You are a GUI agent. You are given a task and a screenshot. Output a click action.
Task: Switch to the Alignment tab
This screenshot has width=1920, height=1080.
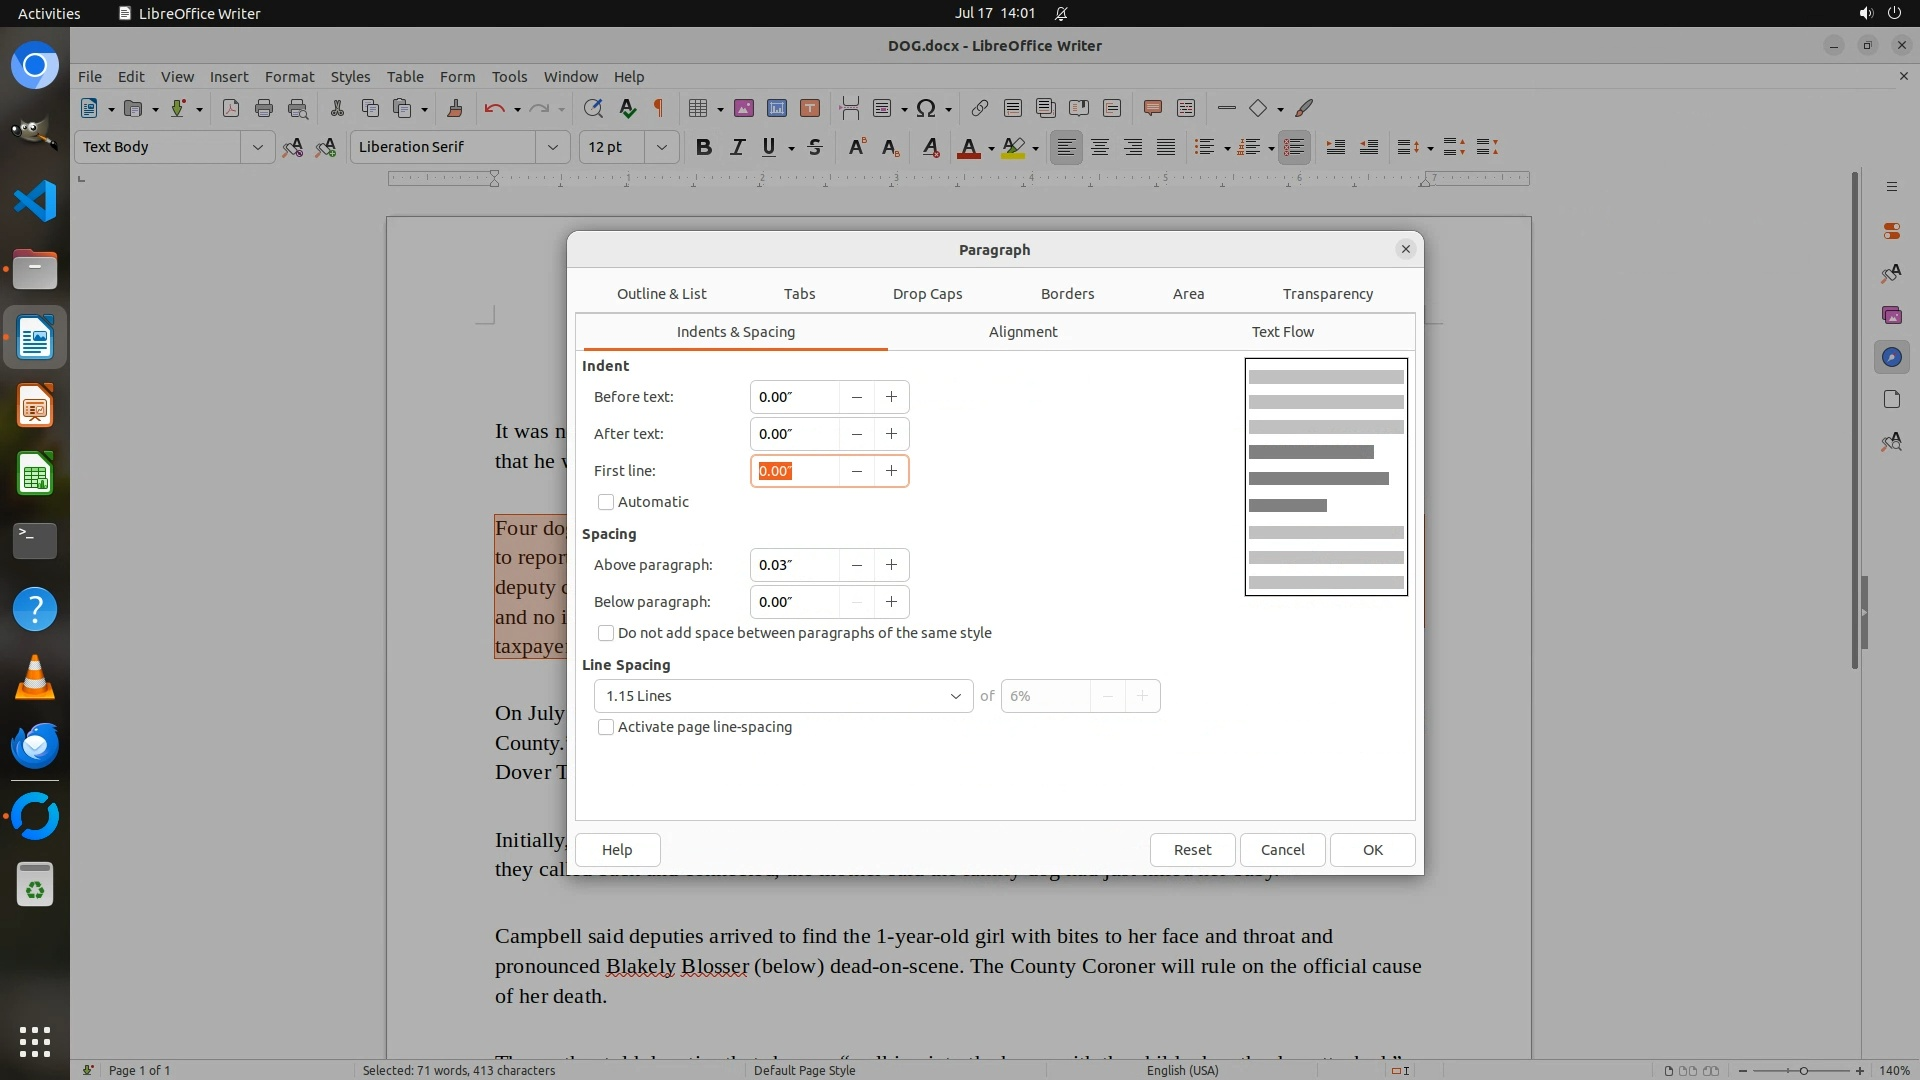[1022, 332]
